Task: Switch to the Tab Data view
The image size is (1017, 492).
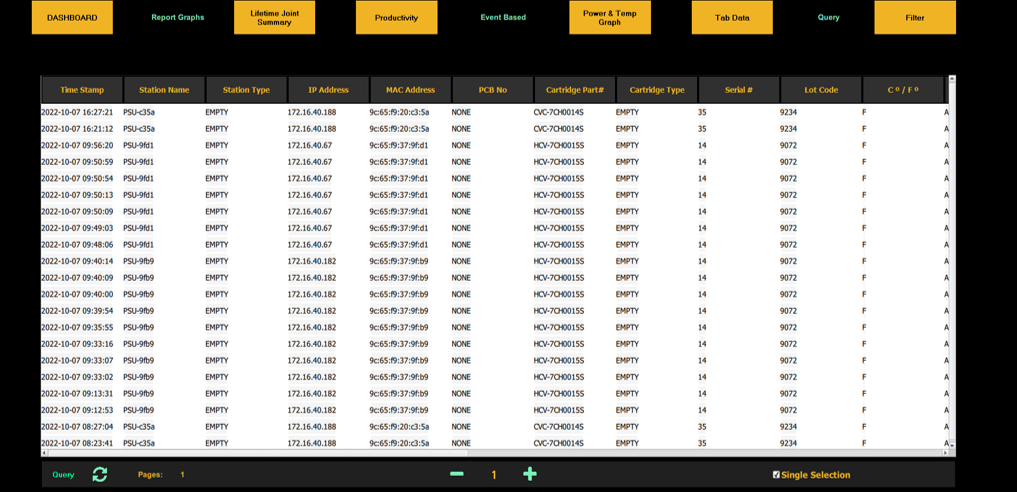Action: point(732,18)
